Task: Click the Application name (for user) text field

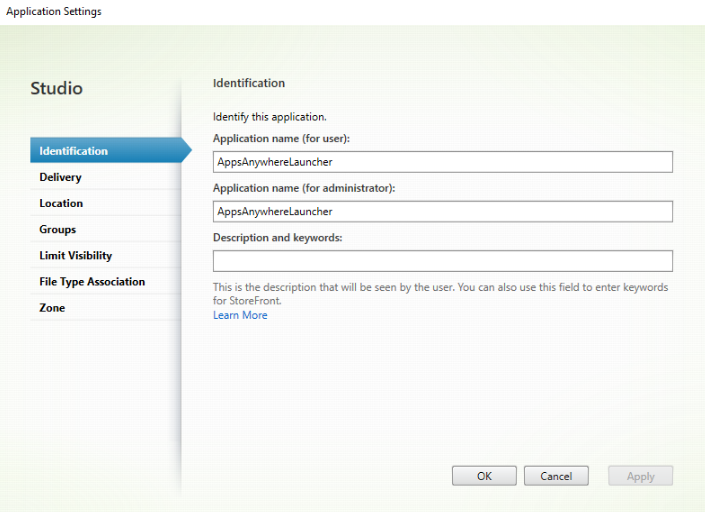Action: pos(442,162)
